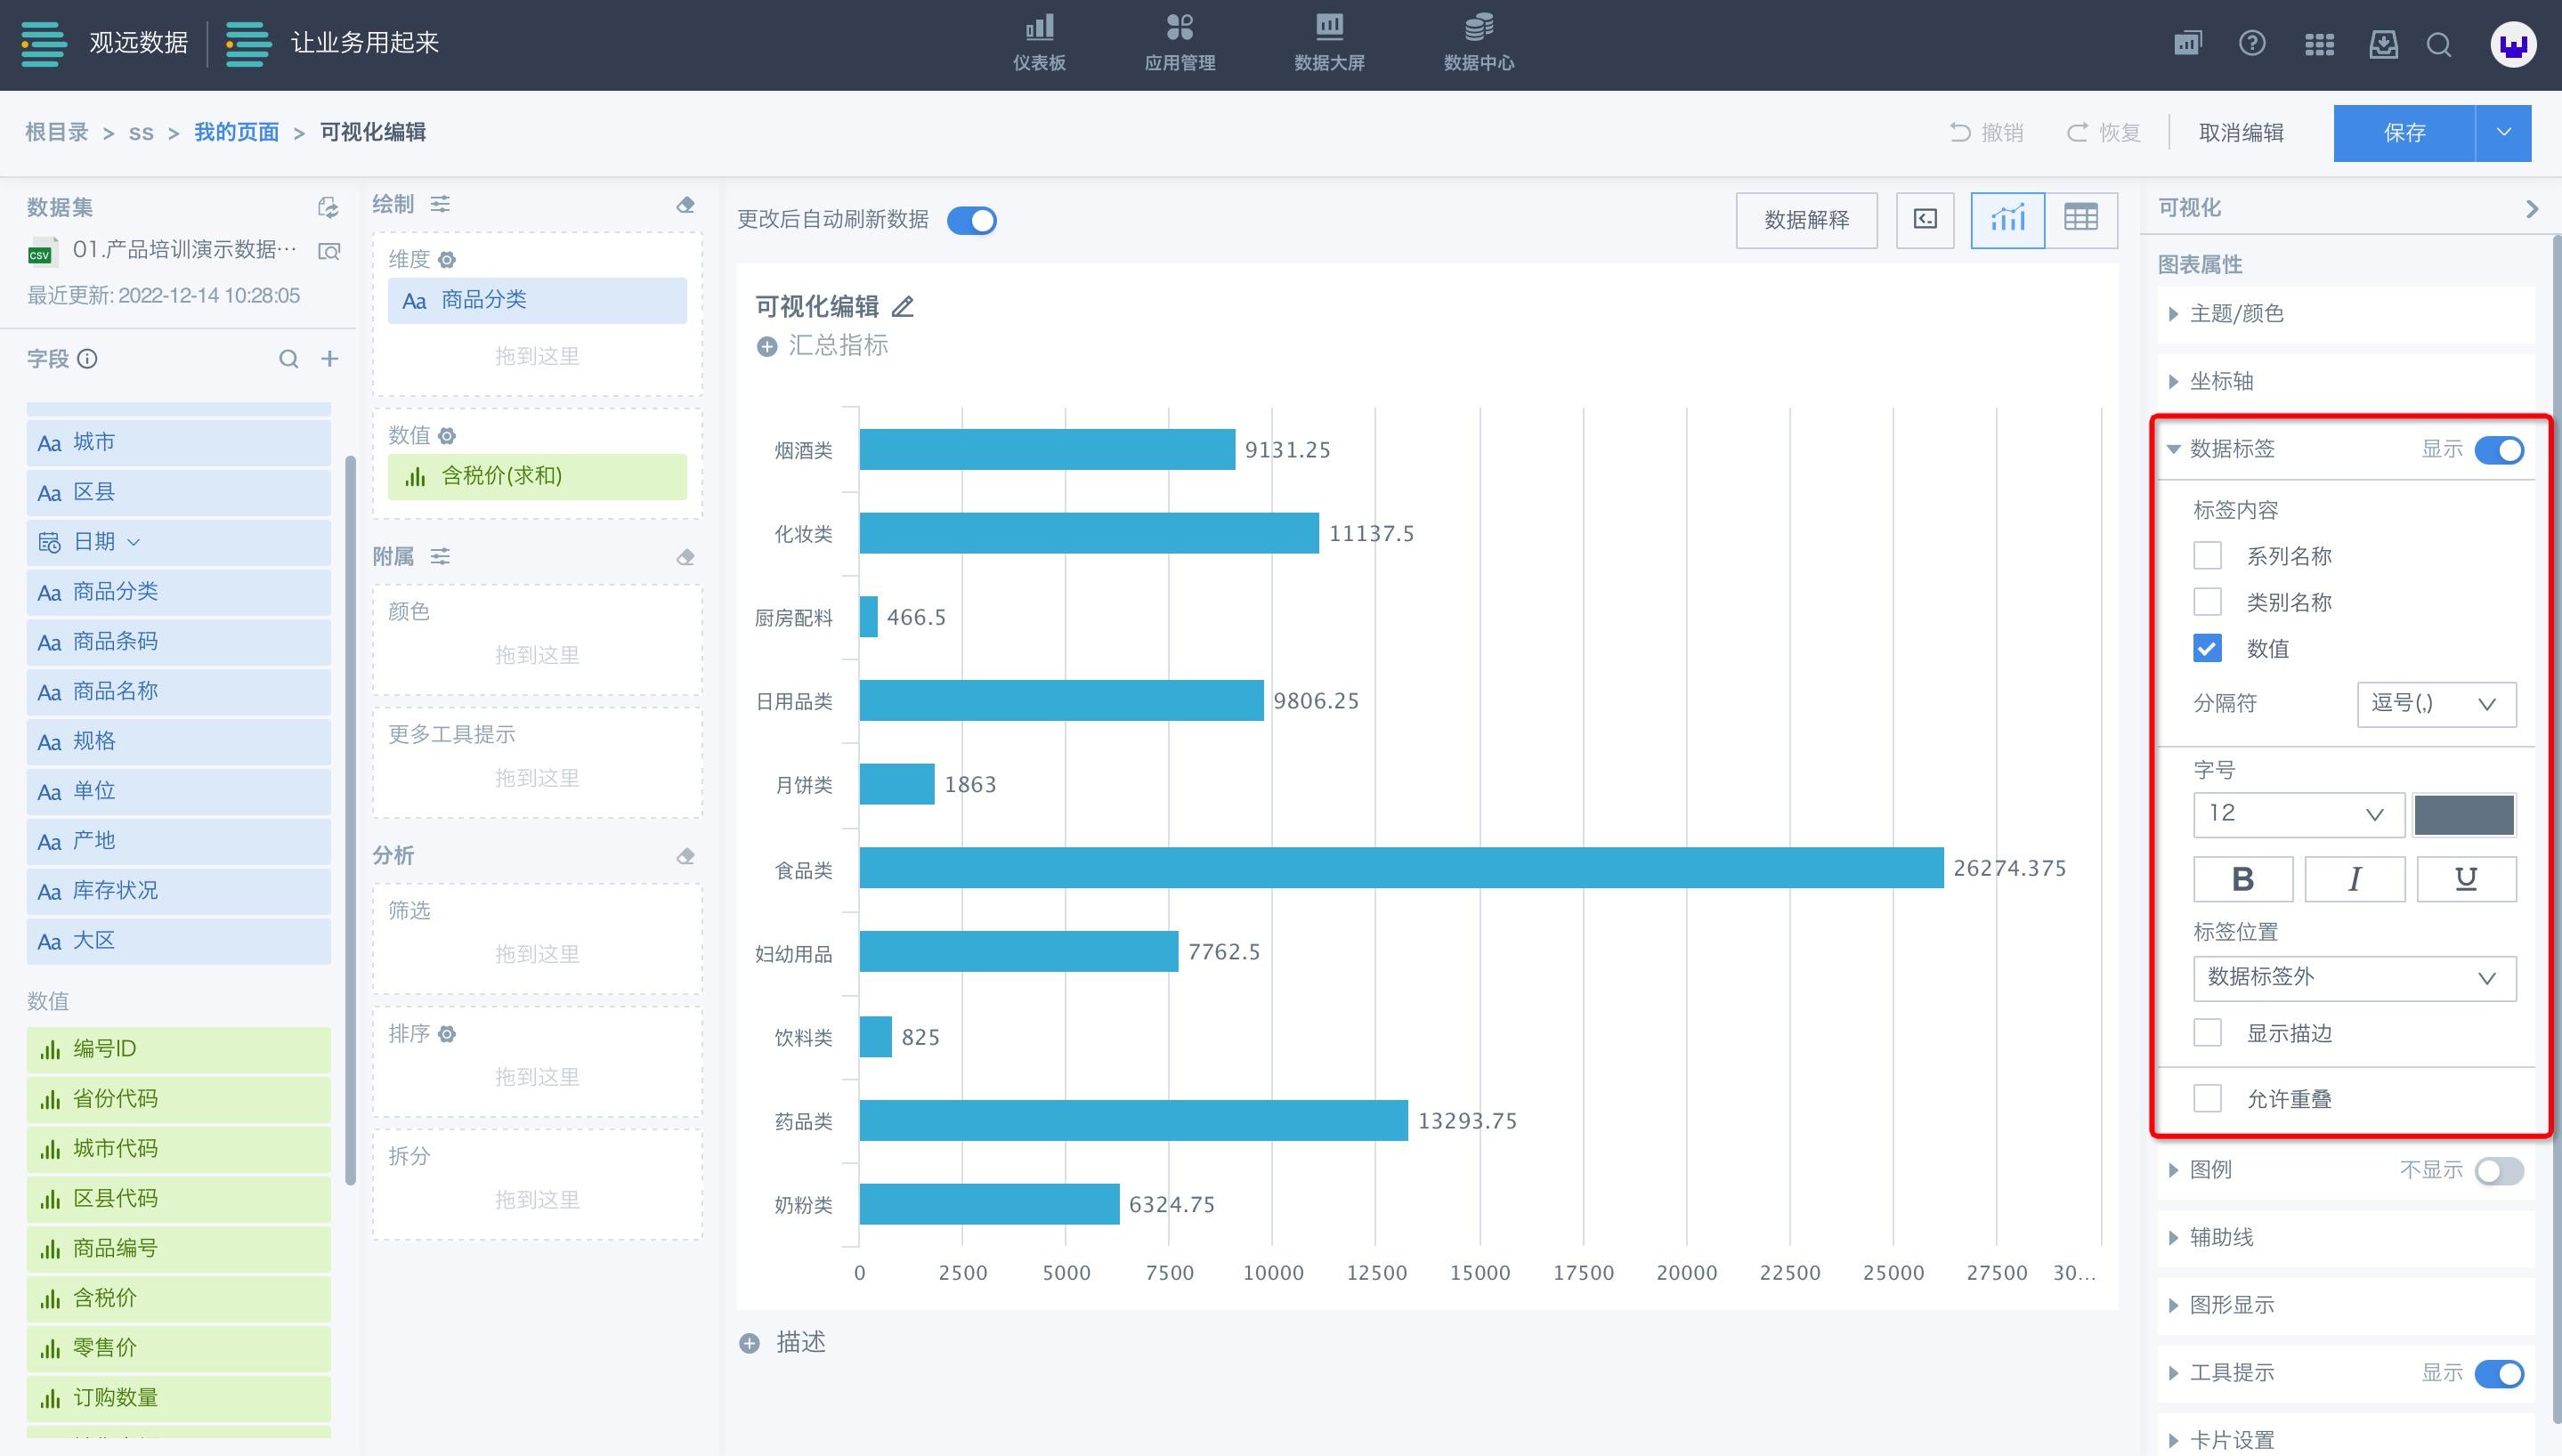Toggle auto refresh data switch
The width and height of the screenshot is (2562, 1456).
point(971,220)
